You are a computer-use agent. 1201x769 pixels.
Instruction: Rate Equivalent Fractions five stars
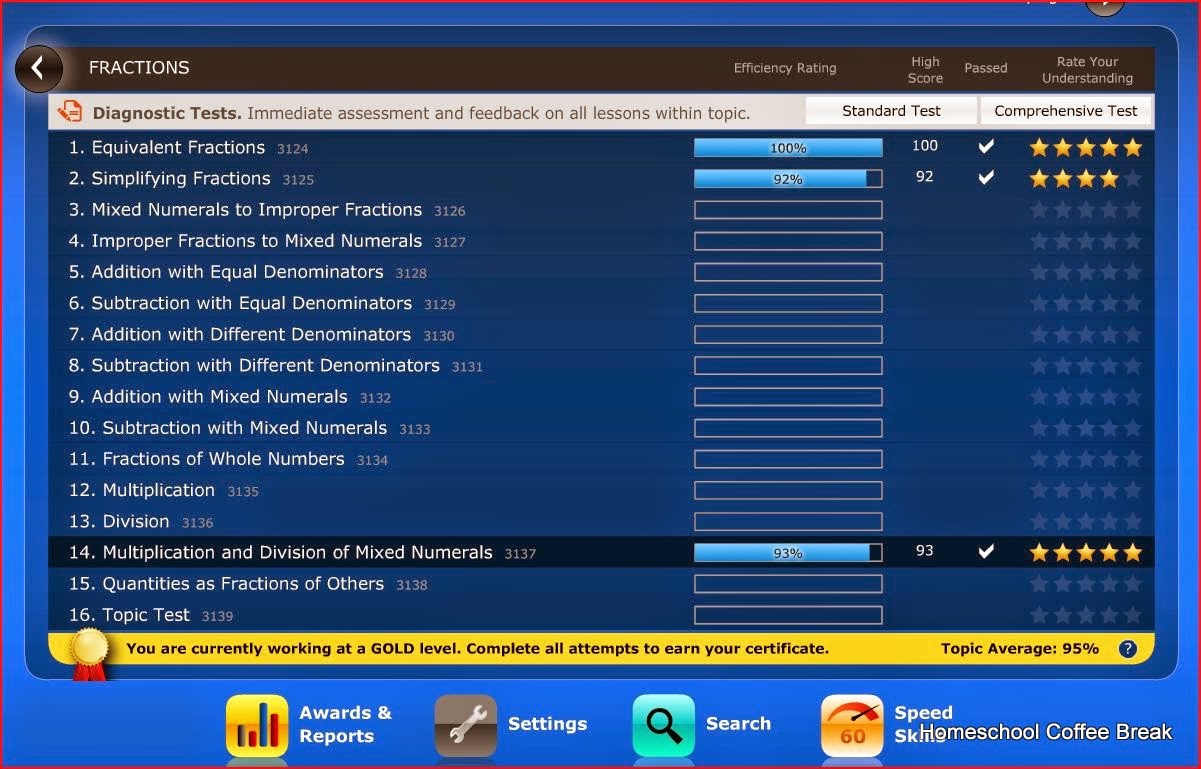1132,147
